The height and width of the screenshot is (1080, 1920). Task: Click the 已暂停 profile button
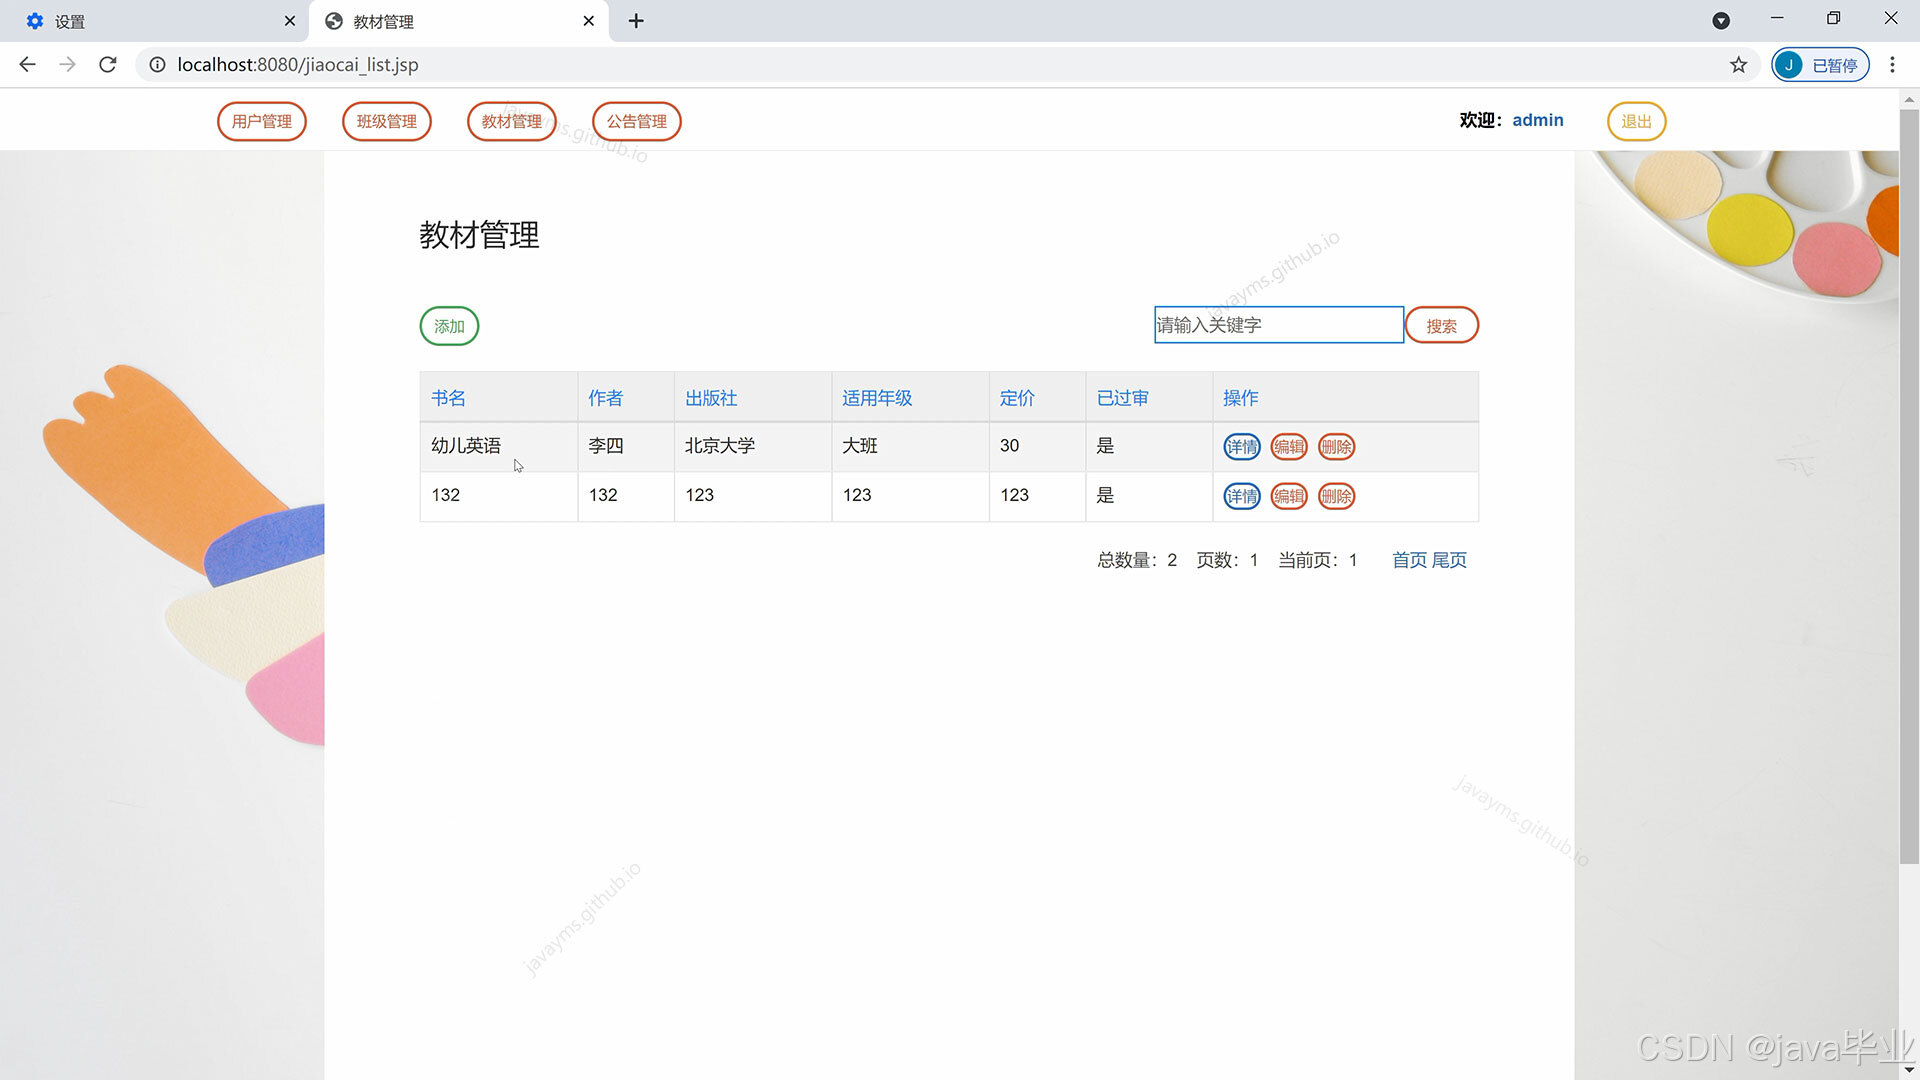(1821, 65)
